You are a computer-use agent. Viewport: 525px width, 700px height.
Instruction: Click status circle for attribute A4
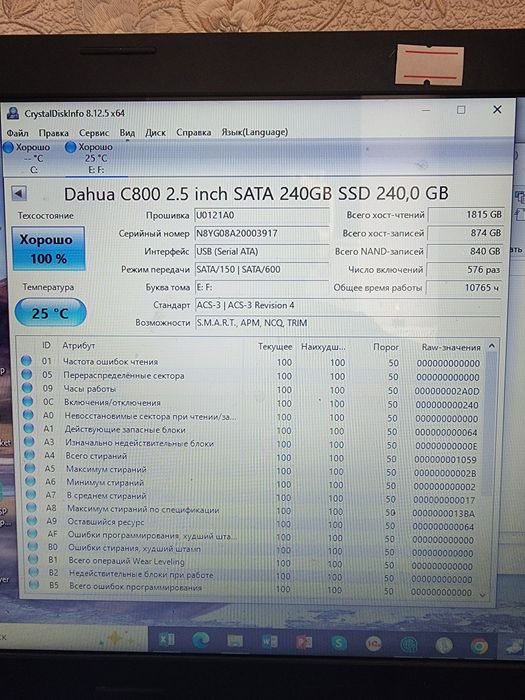pyautogui.click(x=30, y=454)
